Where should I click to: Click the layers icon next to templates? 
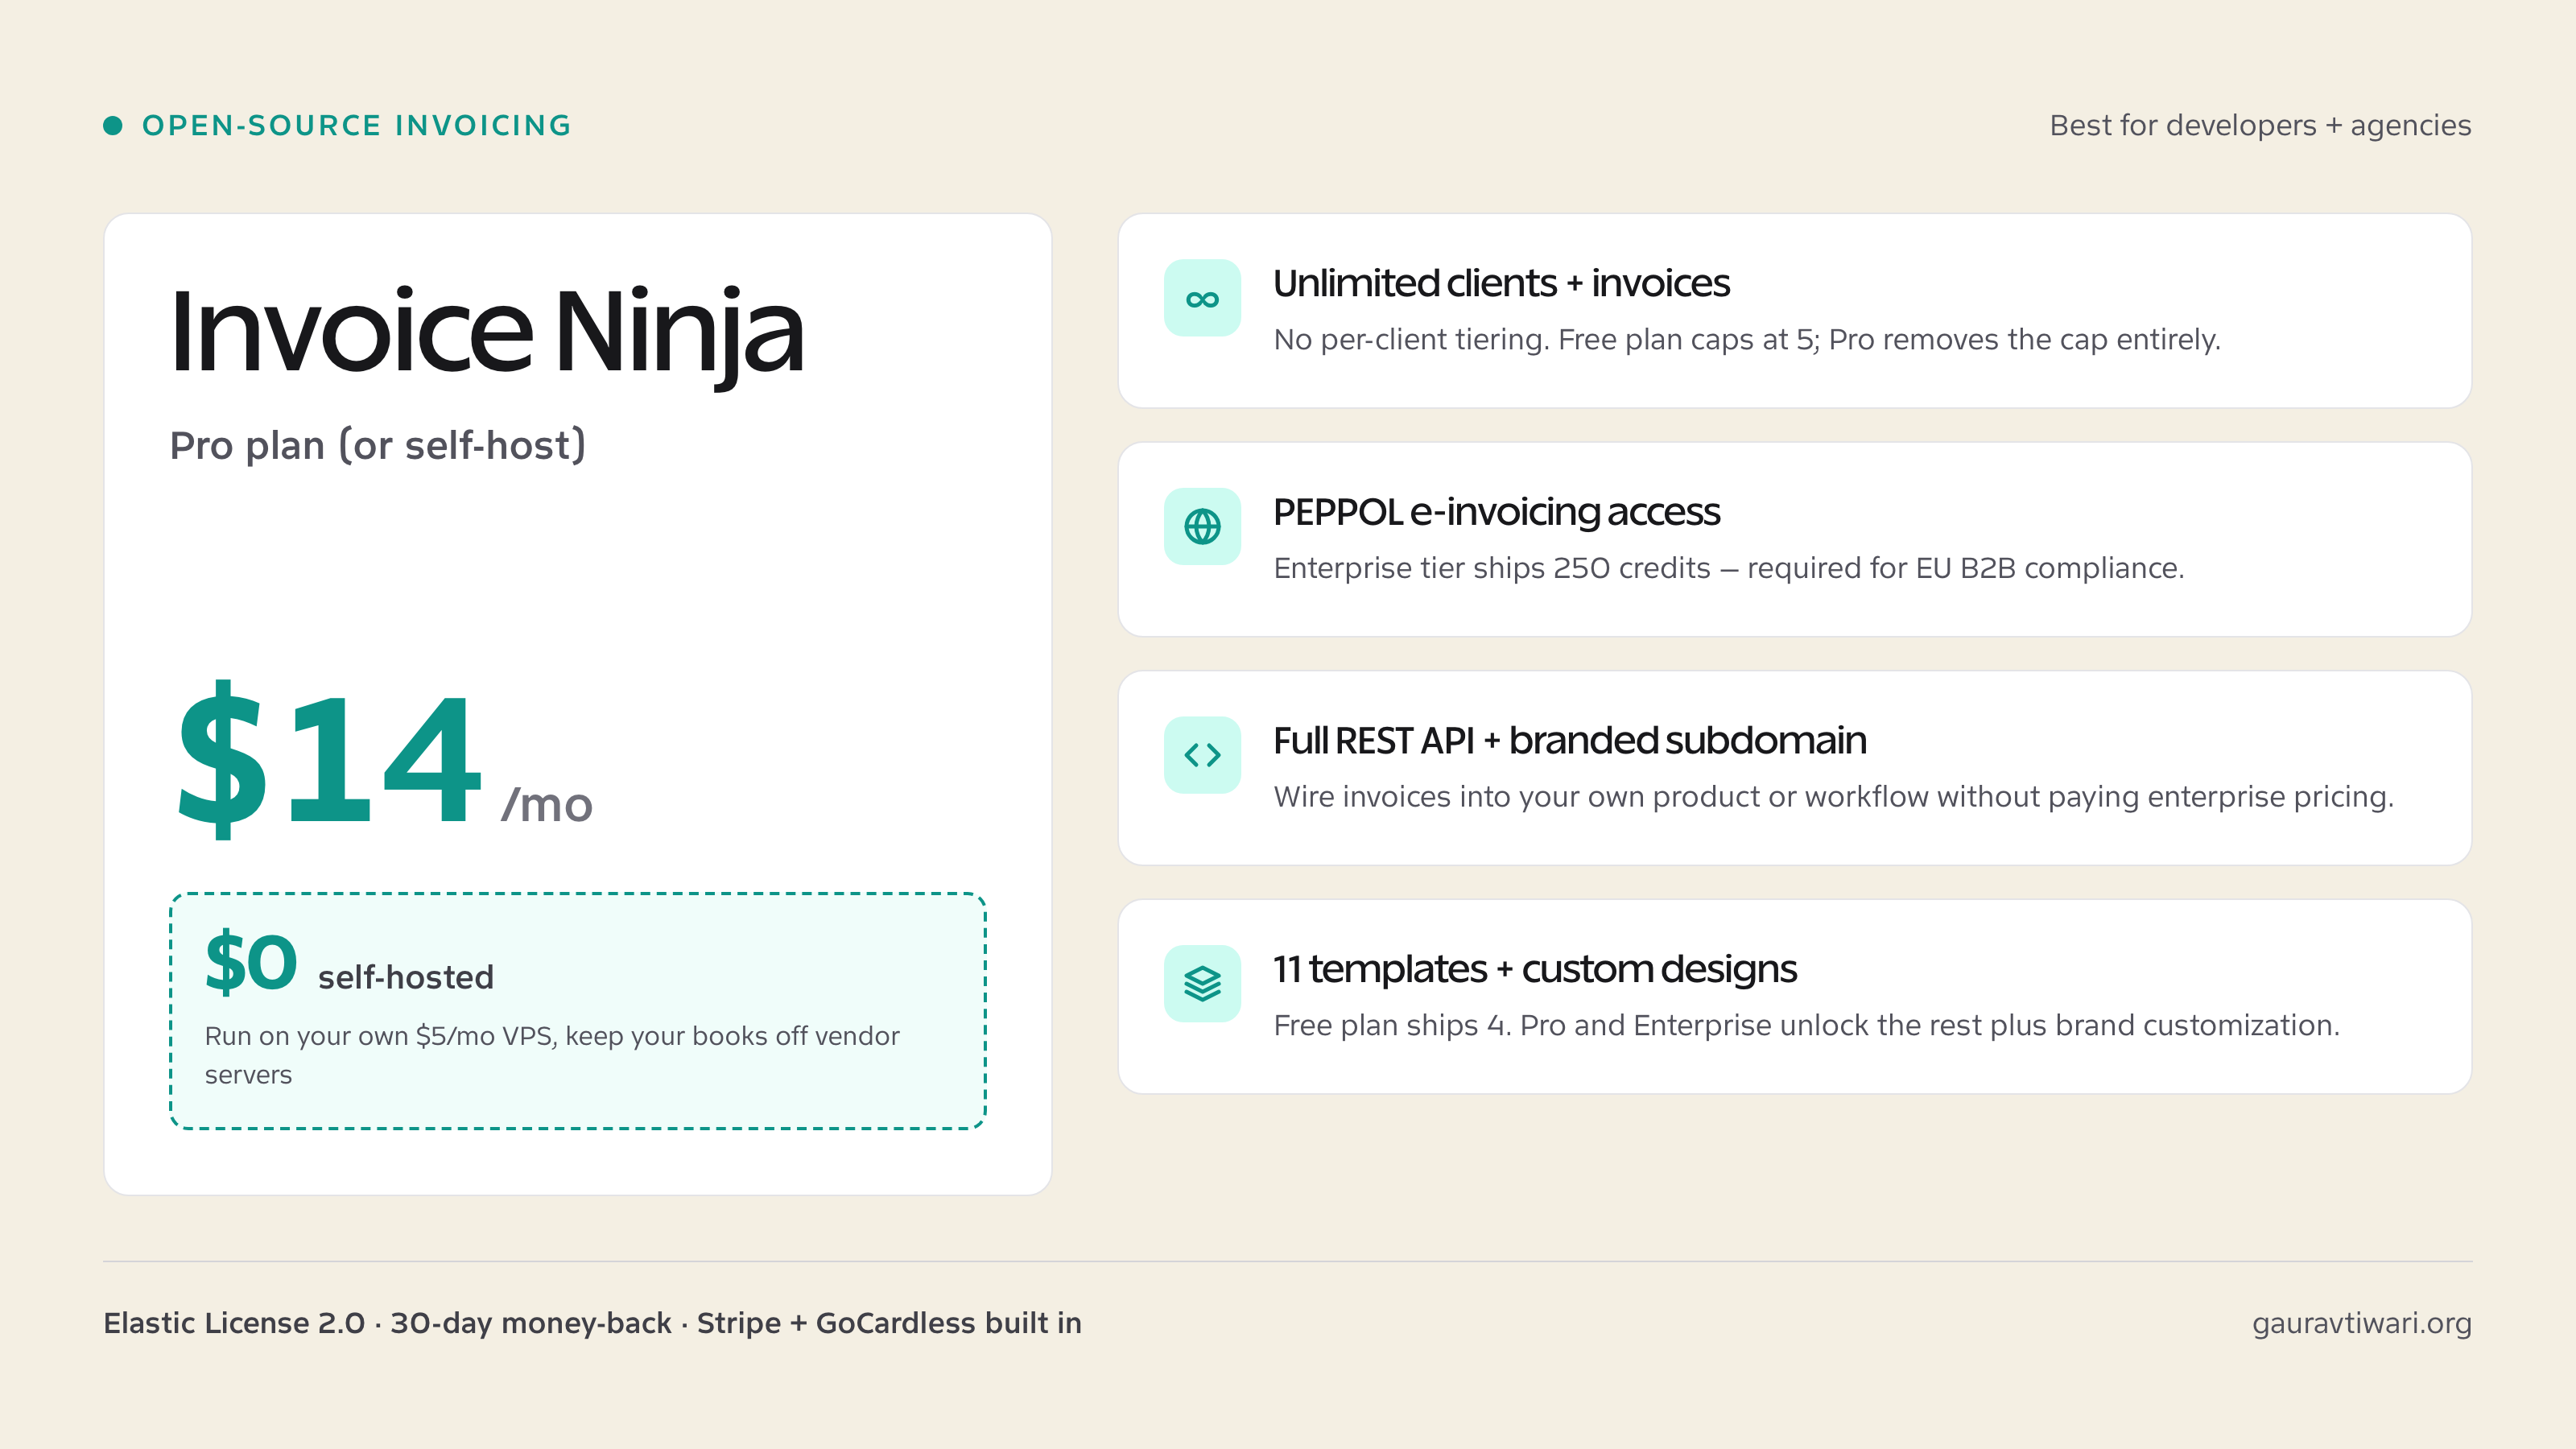1202,984
